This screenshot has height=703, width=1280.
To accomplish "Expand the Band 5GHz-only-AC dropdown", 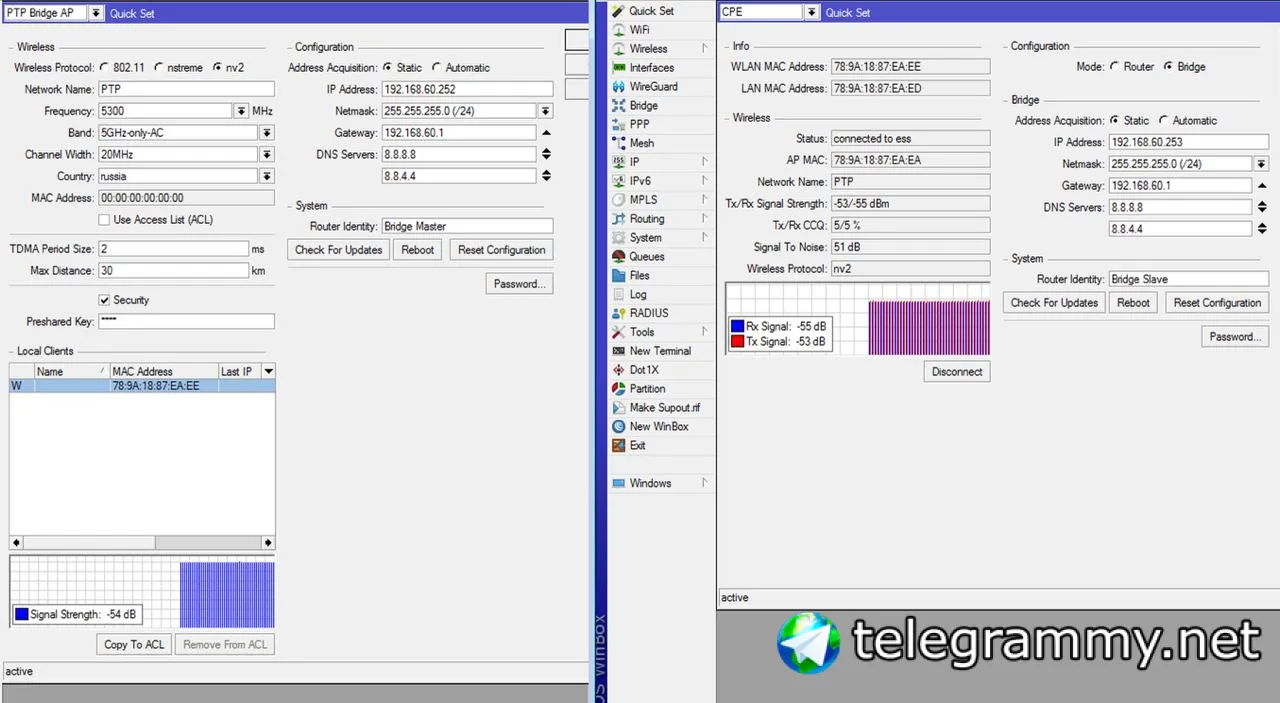I will point(267,133).
